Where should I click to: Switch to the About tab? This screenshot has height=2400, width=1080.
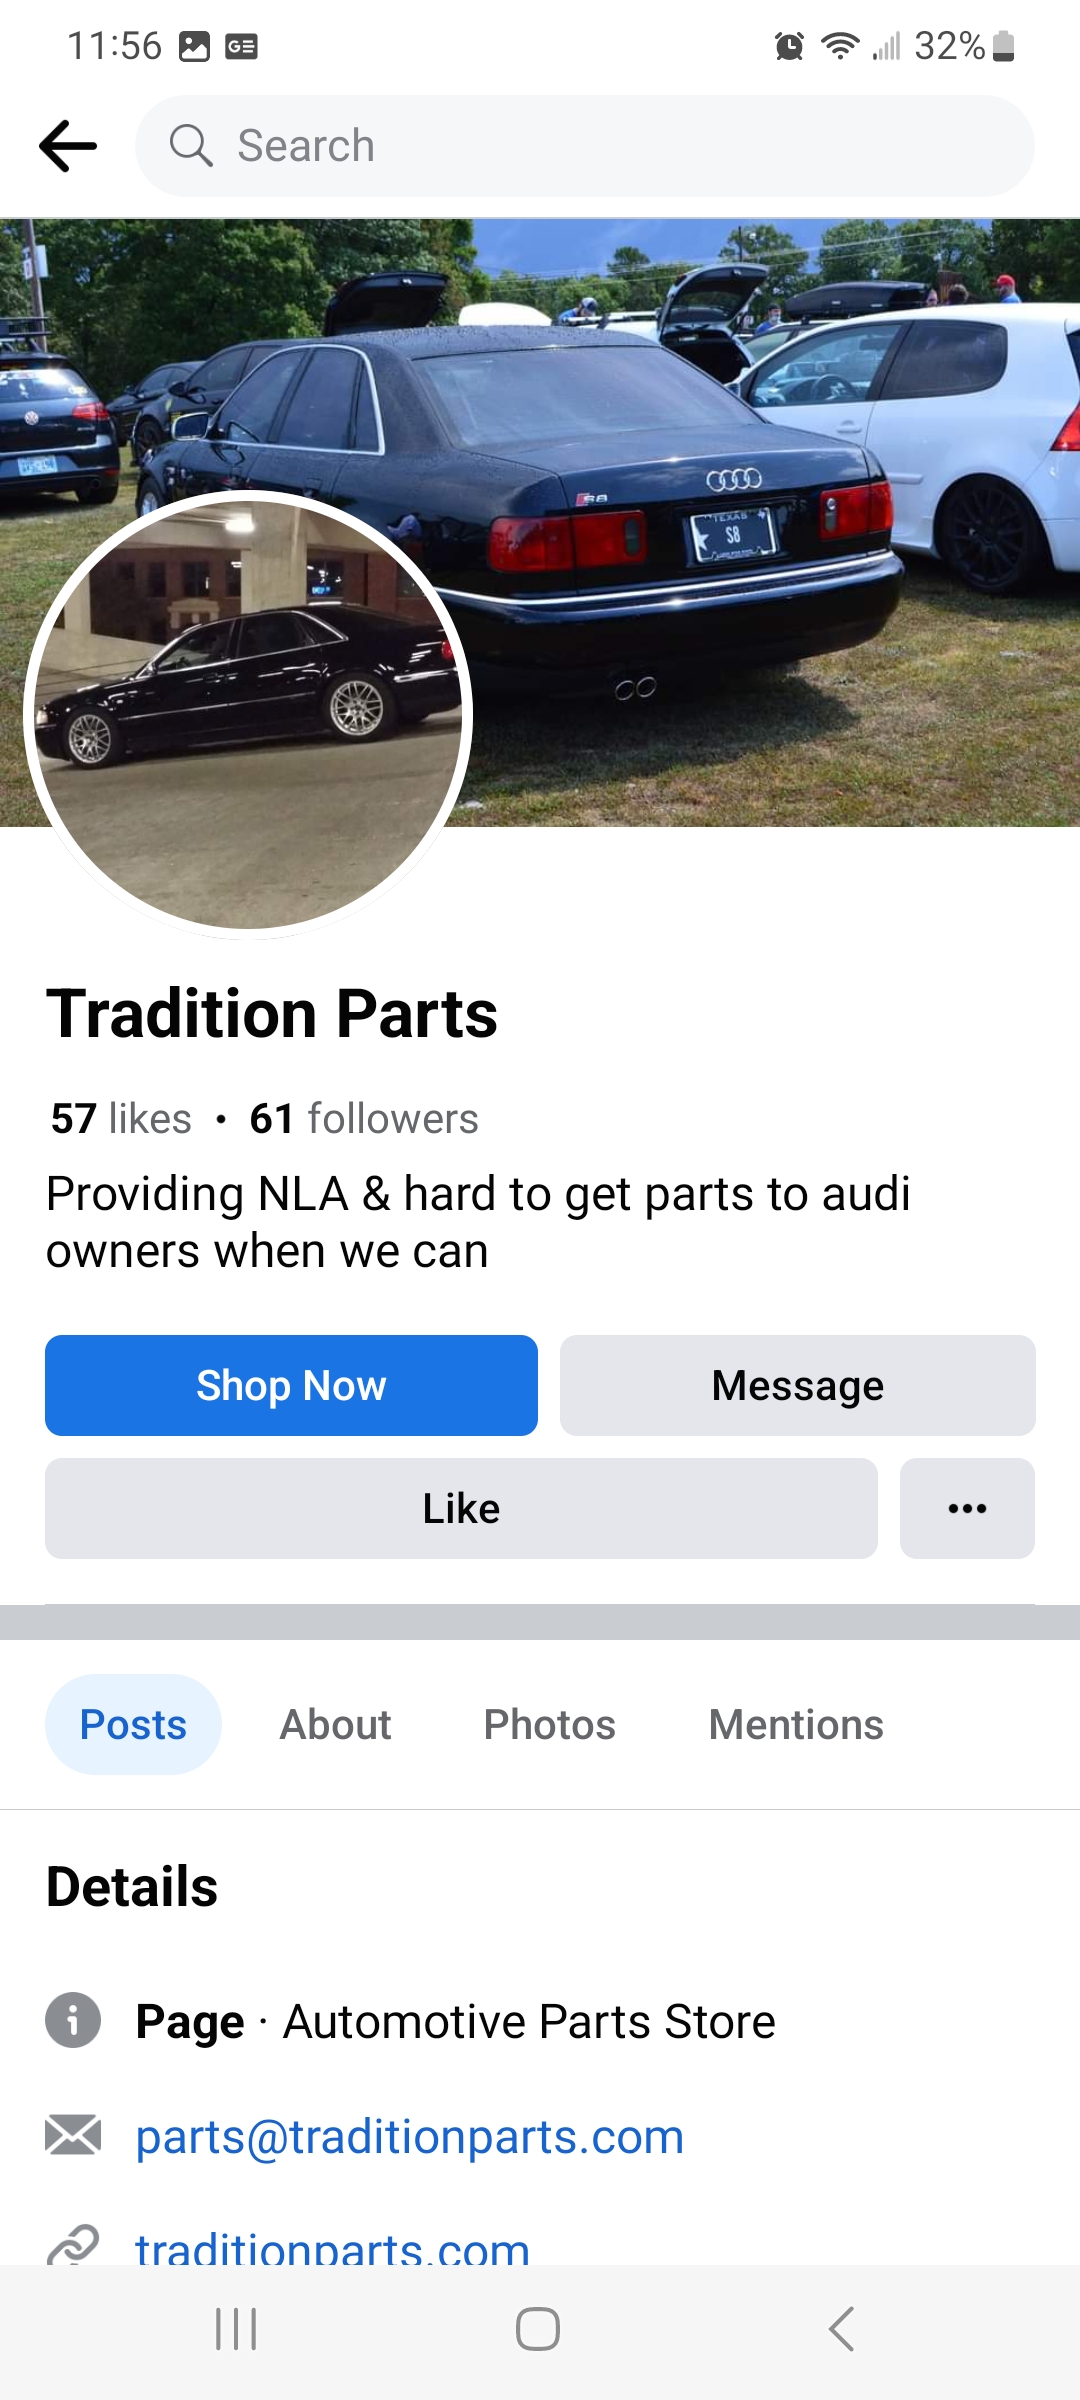[335, 1725]
